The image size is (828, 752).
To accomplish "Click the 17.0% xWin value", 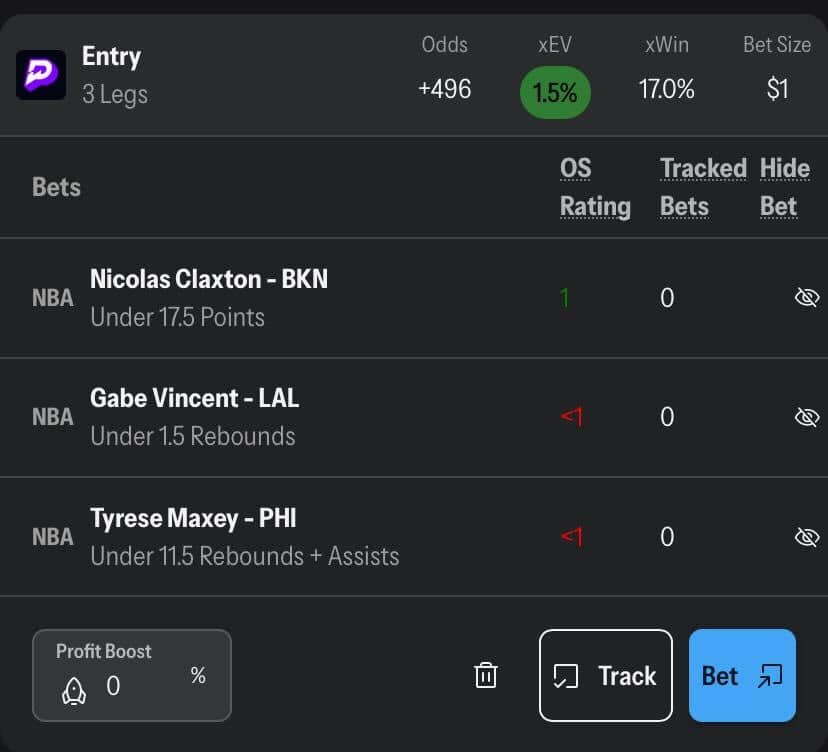I will (x=666, y=89).
